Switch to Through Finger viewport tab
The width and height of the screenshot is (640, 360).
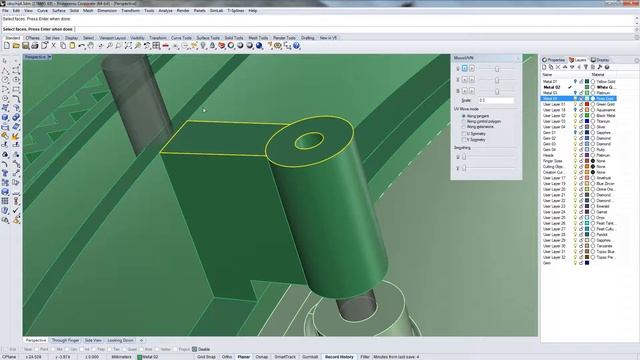65,340
